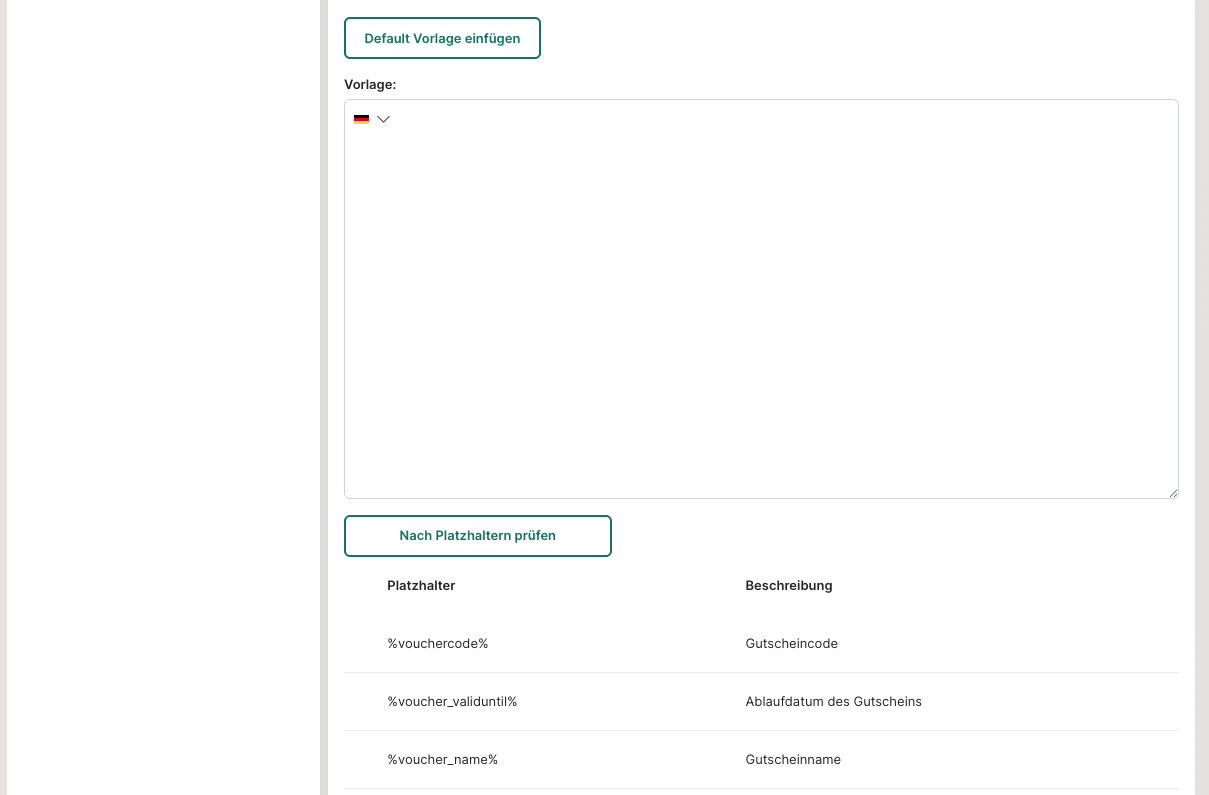Click blank area right of Default Vorlage button
This screenshot has height=795, width=1209.
coord(850,38)
